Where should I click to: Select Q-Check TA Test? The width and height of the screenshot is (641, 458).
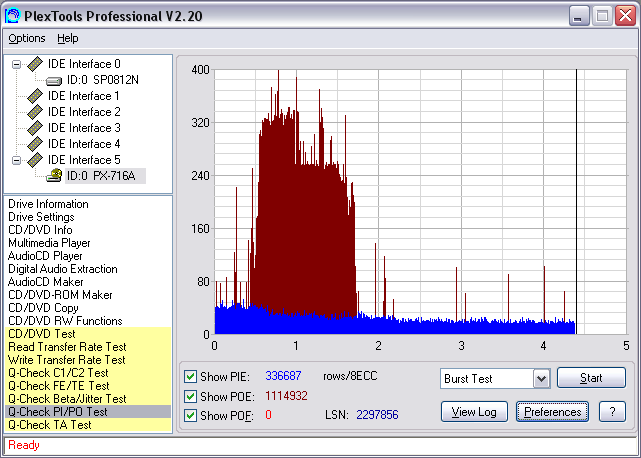pyautogui.click(x=88, y=425)
